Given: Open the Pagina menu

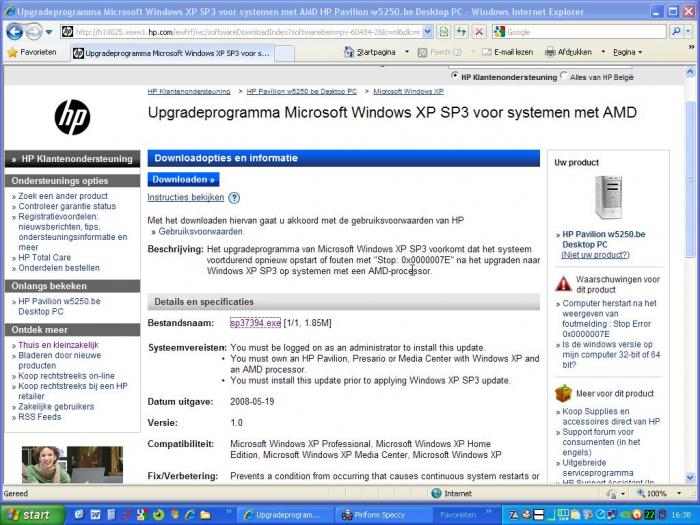Looking at the screenshot, I should (628, 52).
